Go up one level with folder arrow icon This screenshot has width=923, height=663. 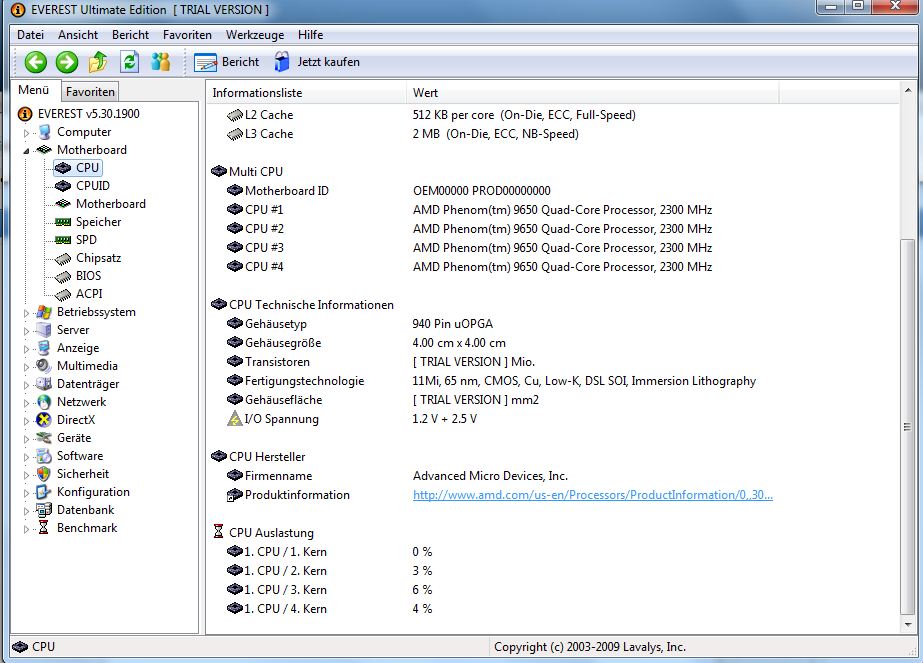coord(98,62)
